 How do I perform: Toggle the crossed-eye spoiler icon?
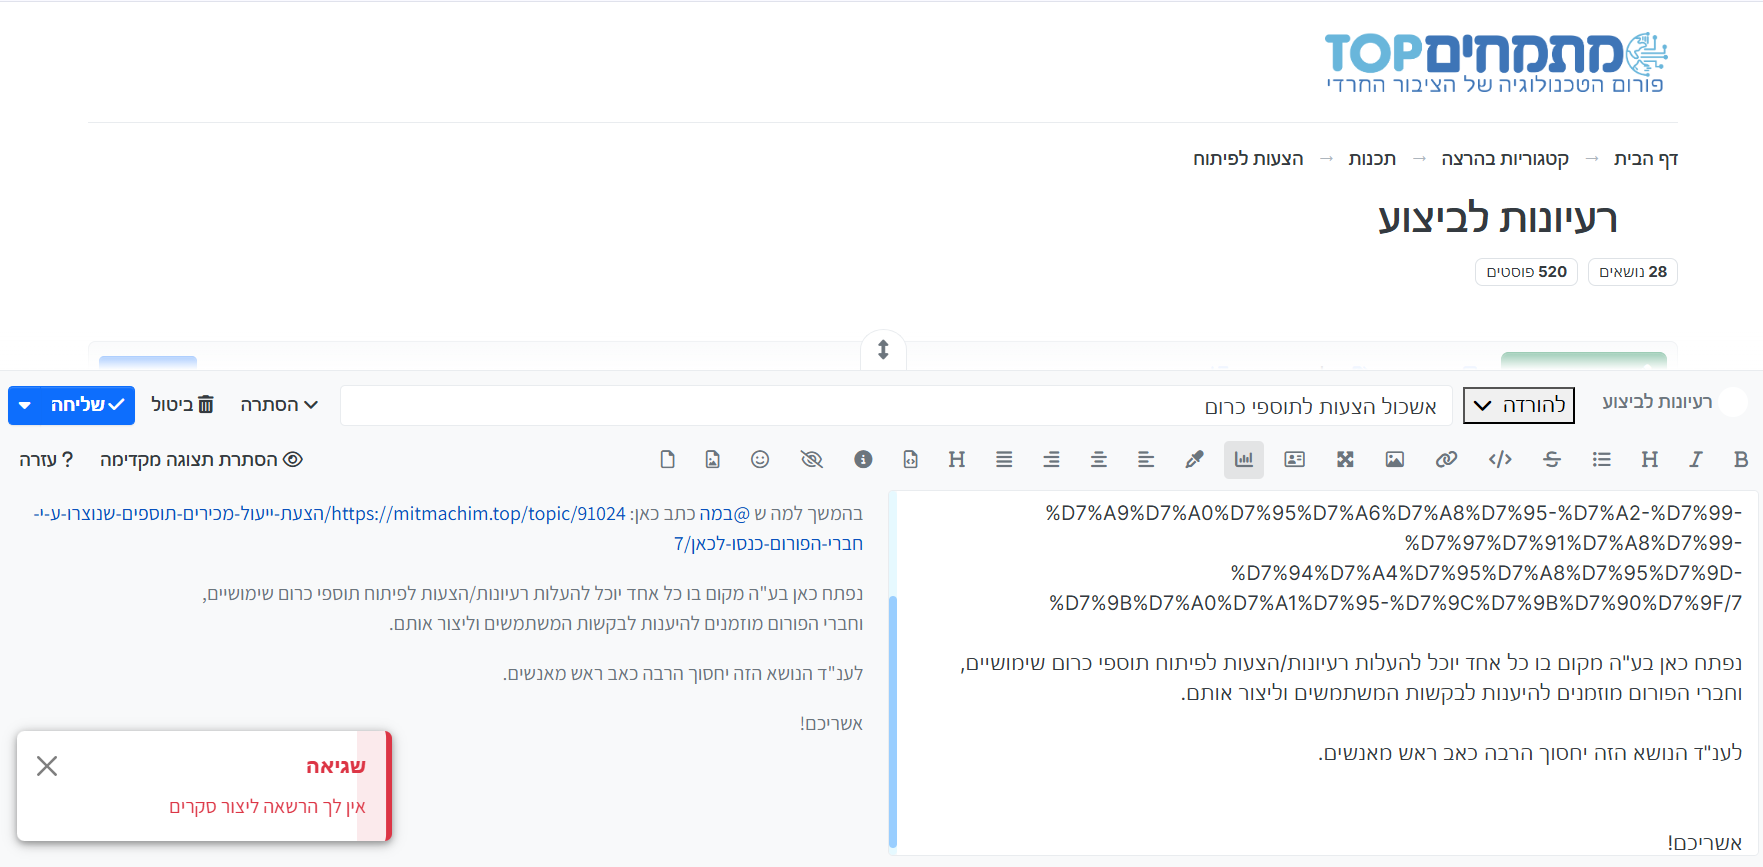[x=811, y=459]
